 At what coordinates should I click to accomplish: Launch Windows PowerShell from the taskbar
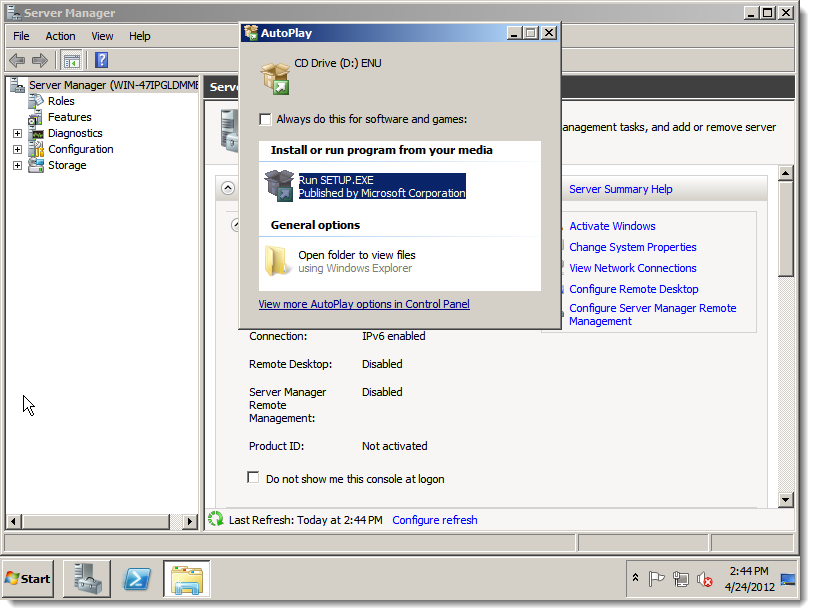point(137,579)
